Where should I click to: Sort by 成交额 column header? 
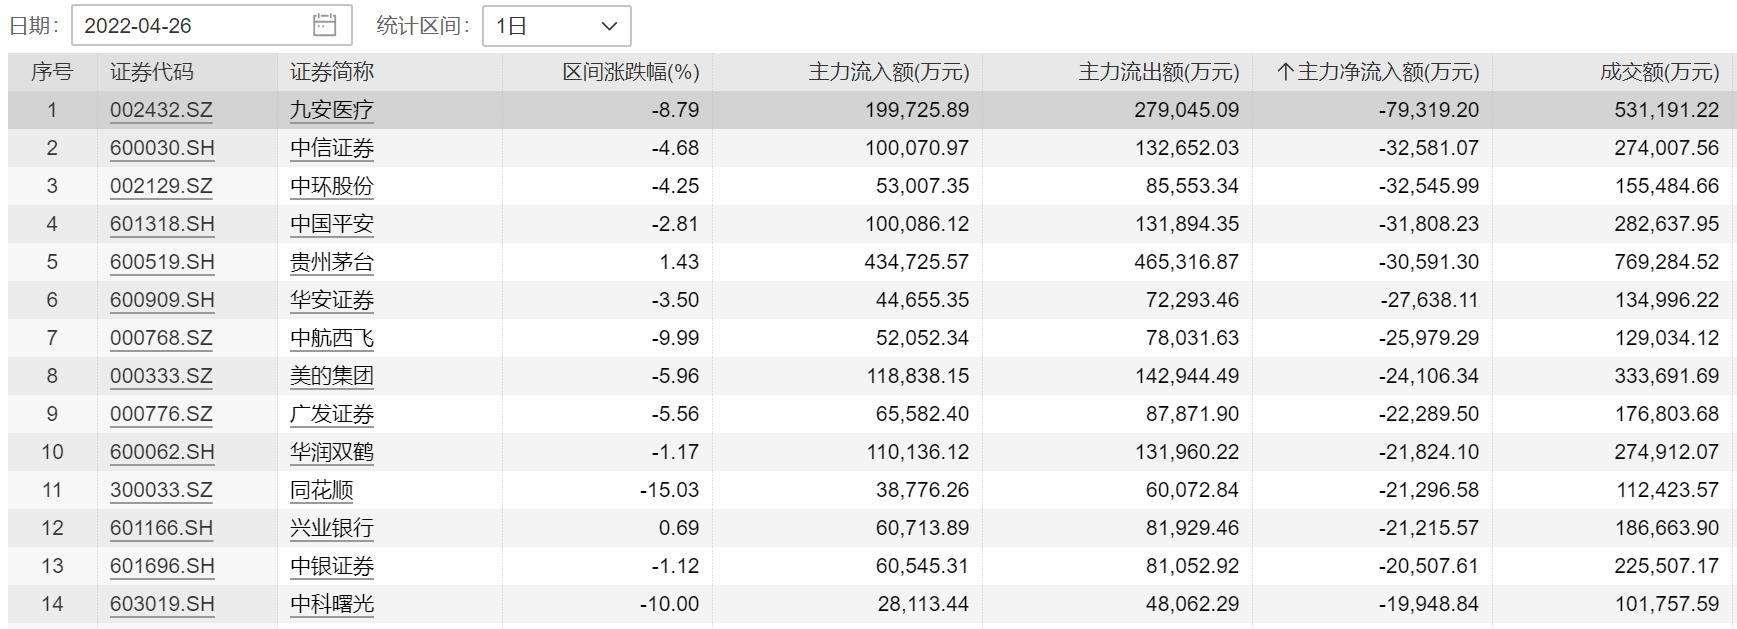(1659, 72)
